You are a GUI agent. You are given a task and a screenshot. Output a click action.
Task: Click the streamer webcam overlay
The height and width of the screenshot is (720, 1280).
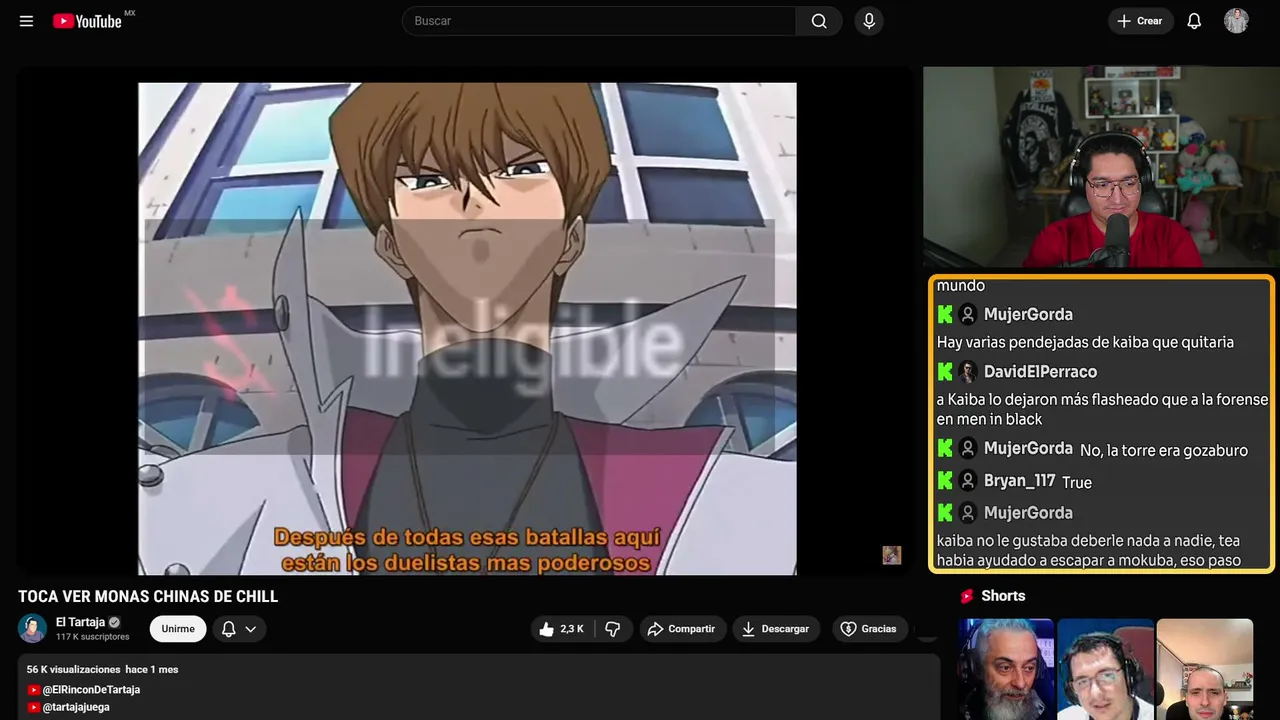(x=1099, y=167)
